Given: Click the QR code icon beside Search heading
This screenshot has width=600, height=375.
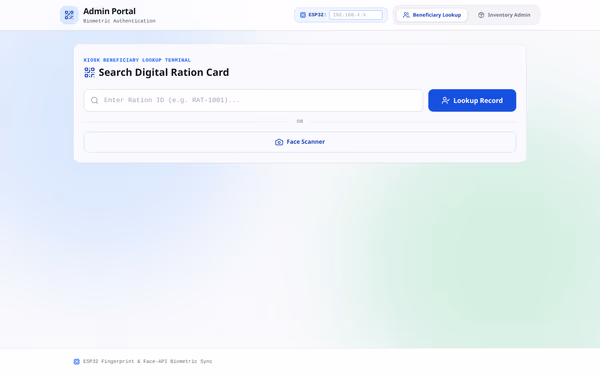Looking at the screenshot, I should [x=90, y=72].
